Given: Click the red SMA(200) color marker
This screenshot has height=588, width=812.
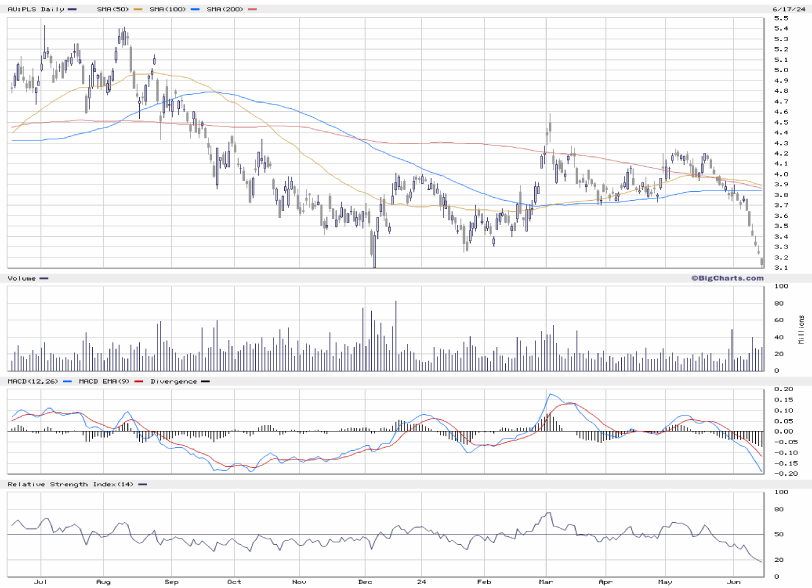Looking at the screenshot, I should tap(251, 9).
